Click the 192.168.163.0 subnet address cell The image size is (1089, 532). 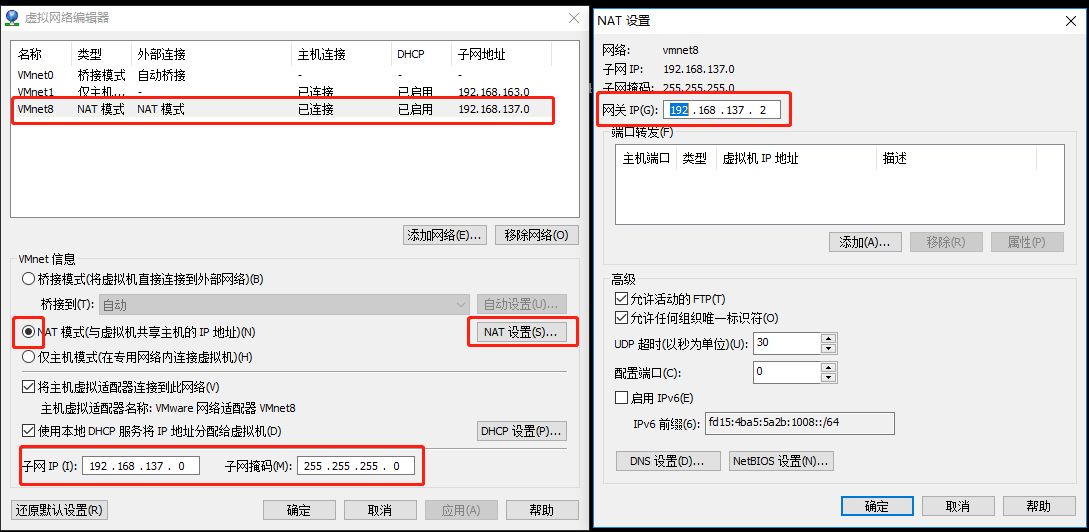click(494, 92)
